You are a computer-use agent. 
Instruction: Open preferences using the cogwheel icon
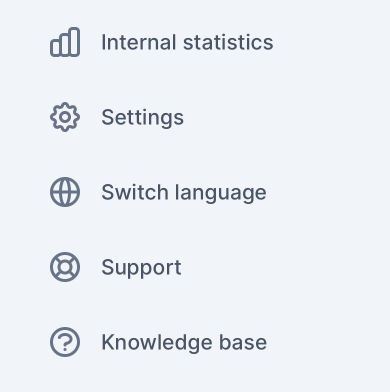click(65, 117)
